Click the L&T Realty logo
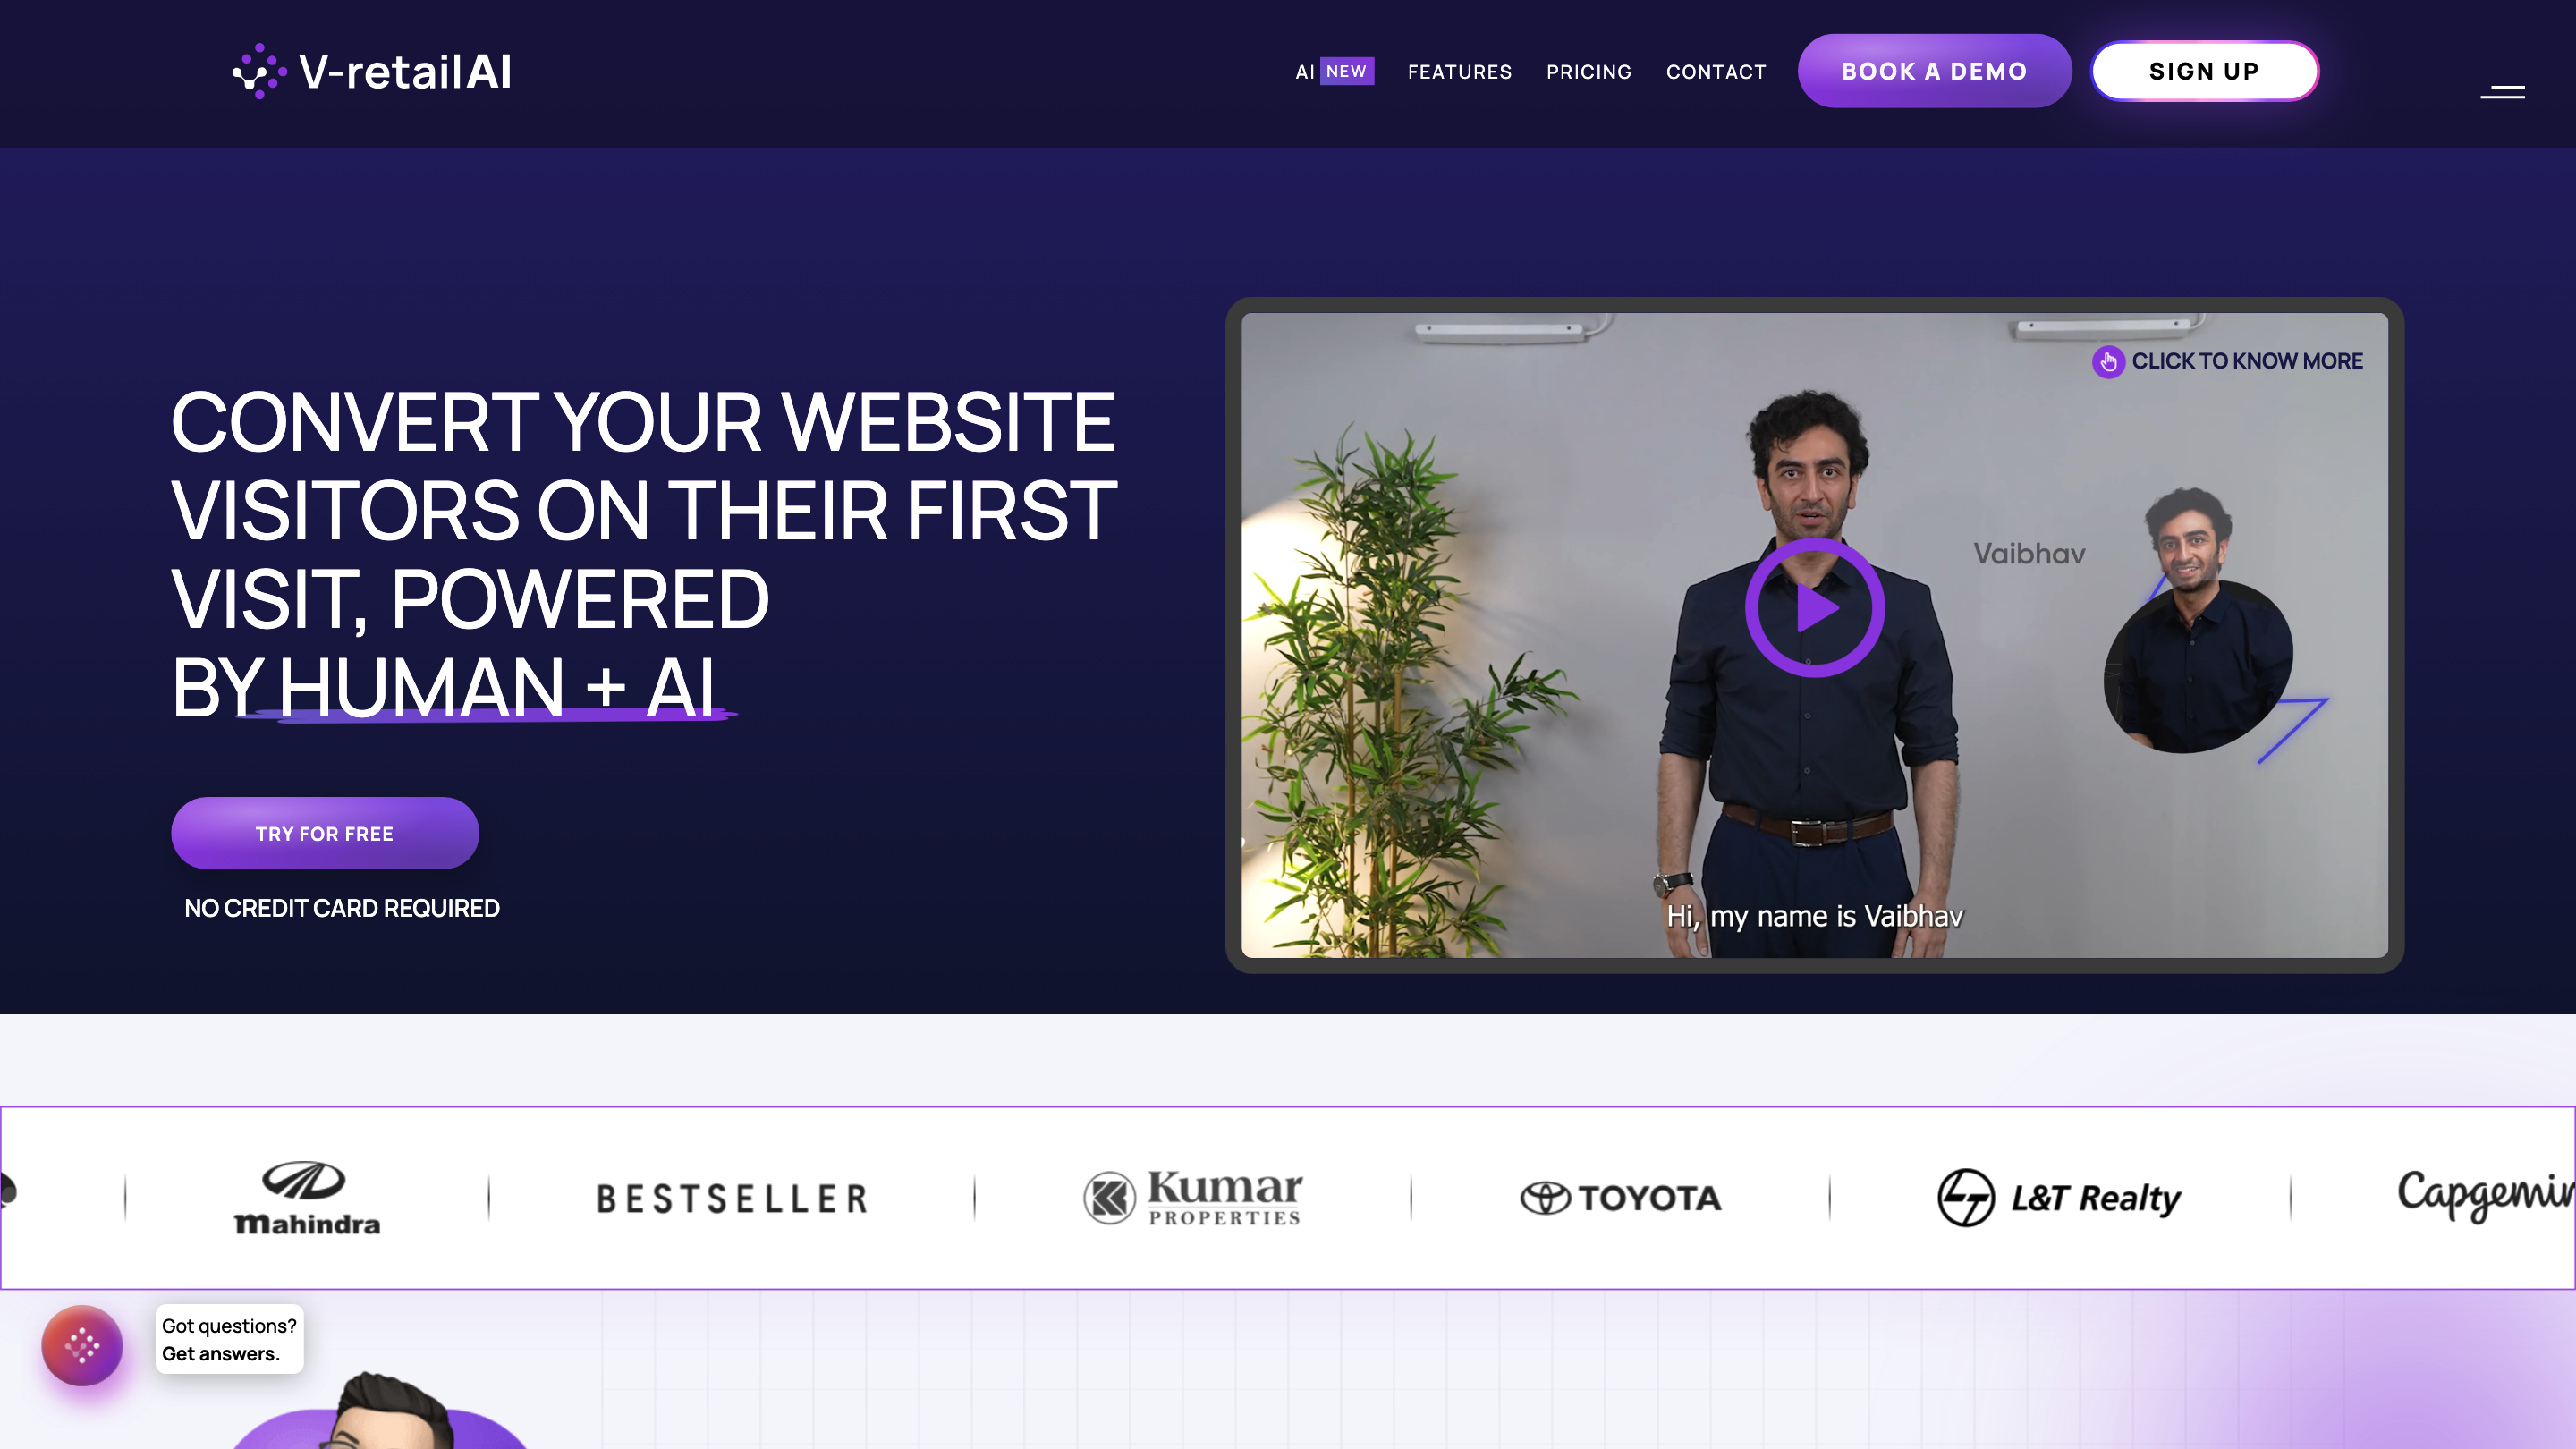 click(x=2059, y=1198)
